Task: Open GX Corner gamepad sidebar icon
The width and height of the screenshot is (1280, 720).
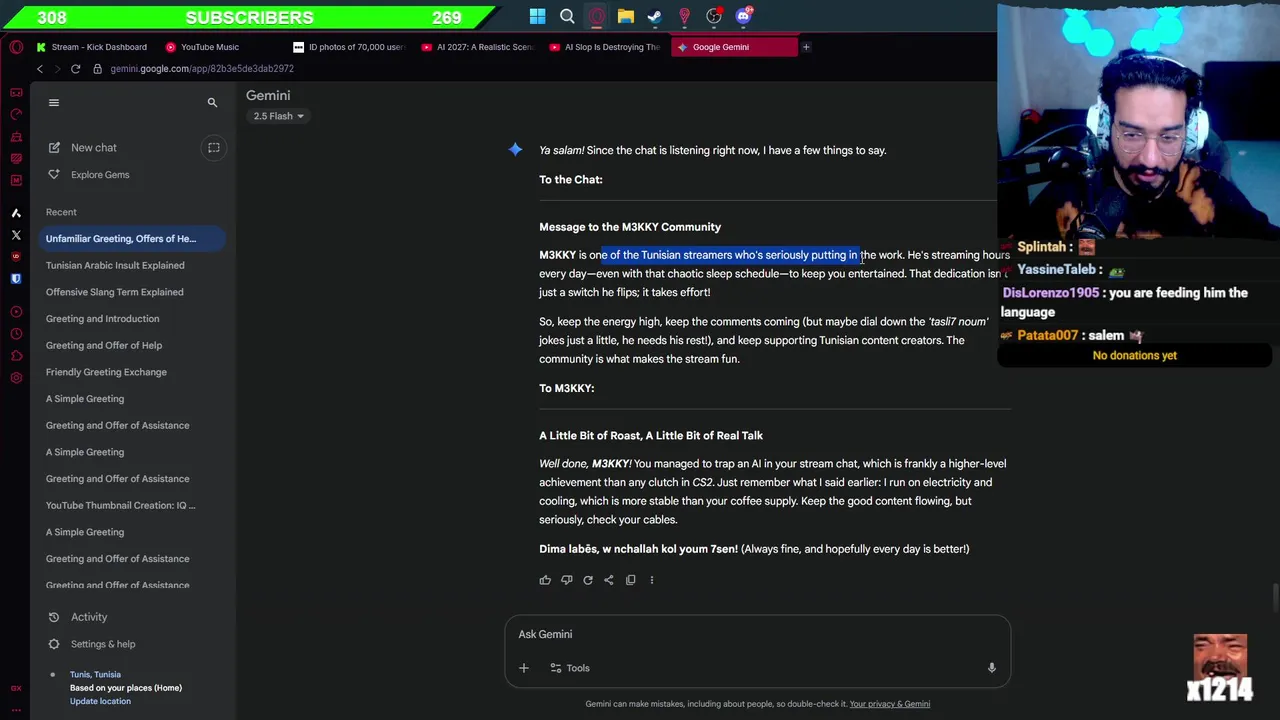Action: [x=16, y=92]
